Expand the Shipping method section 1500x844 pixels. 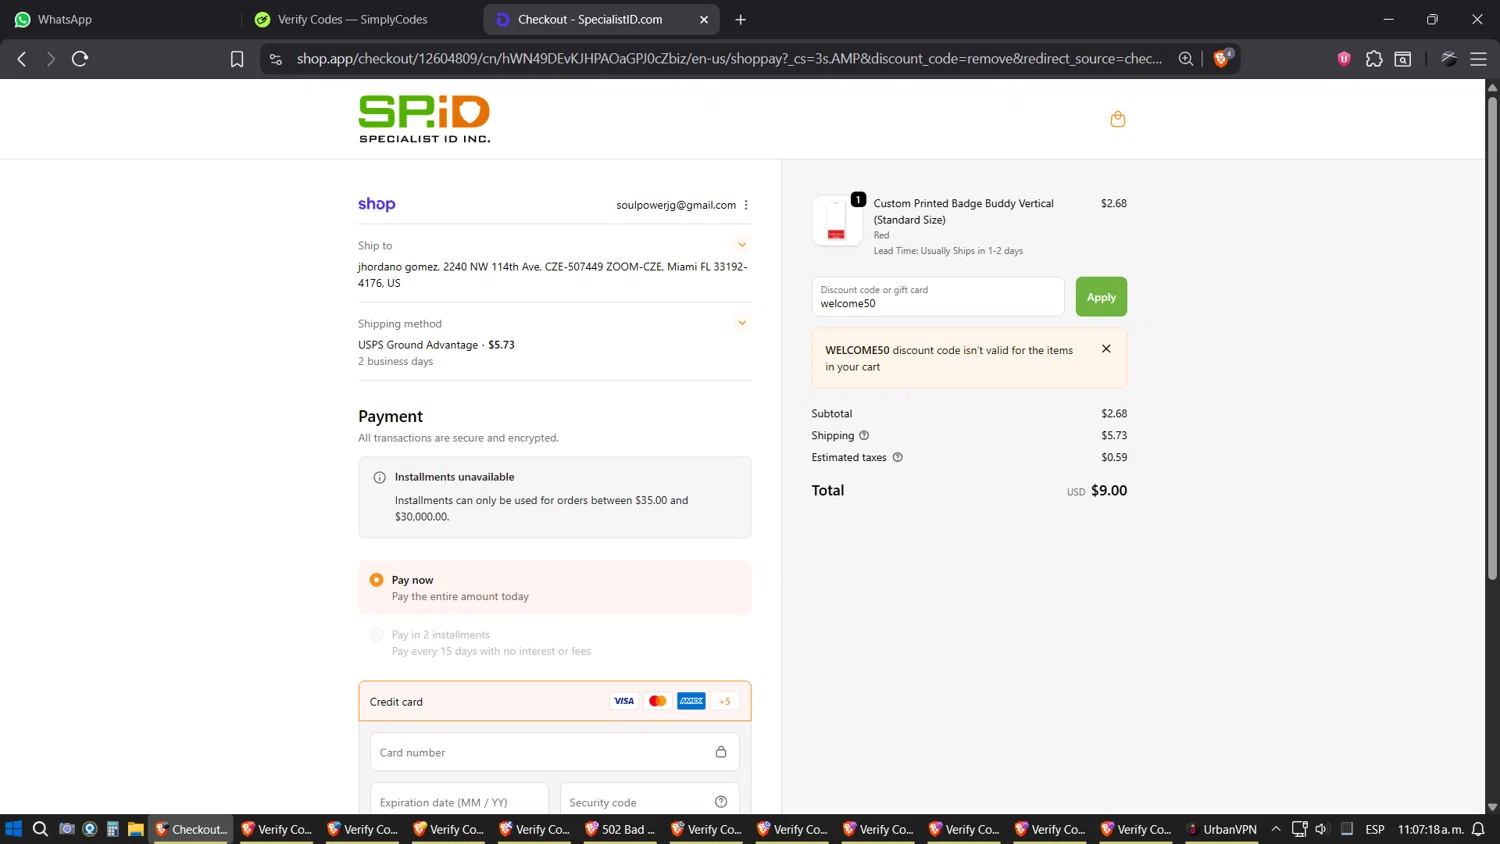click(742, 323)
